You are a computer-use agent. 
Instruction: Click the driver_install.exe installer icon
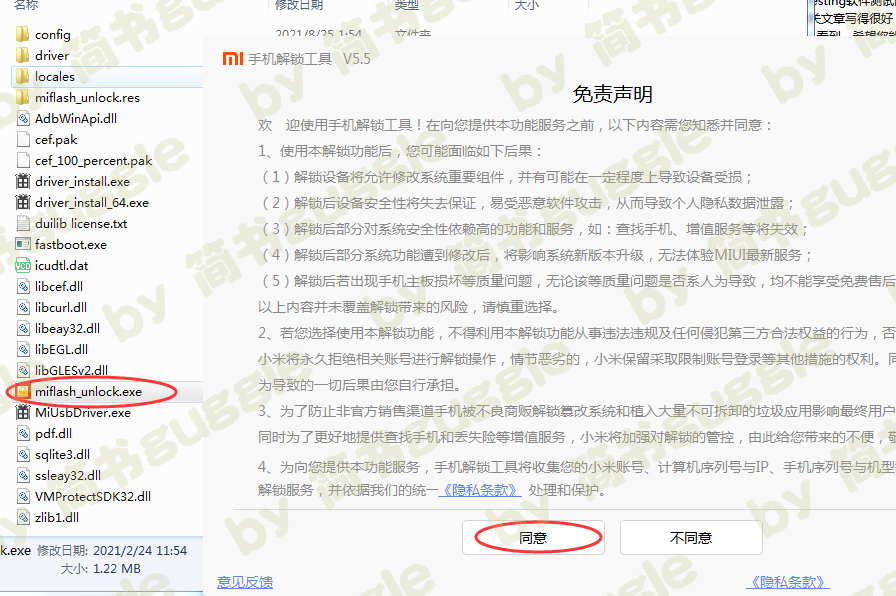point(23,182)
